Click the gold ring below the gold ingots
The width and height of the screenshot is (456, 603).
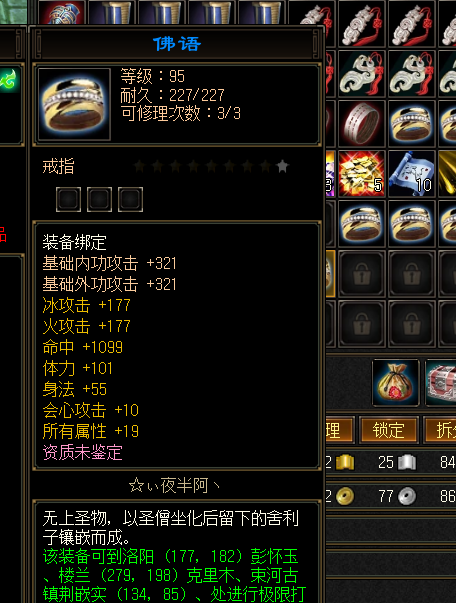pyautogui.click(x=361, y=223)
